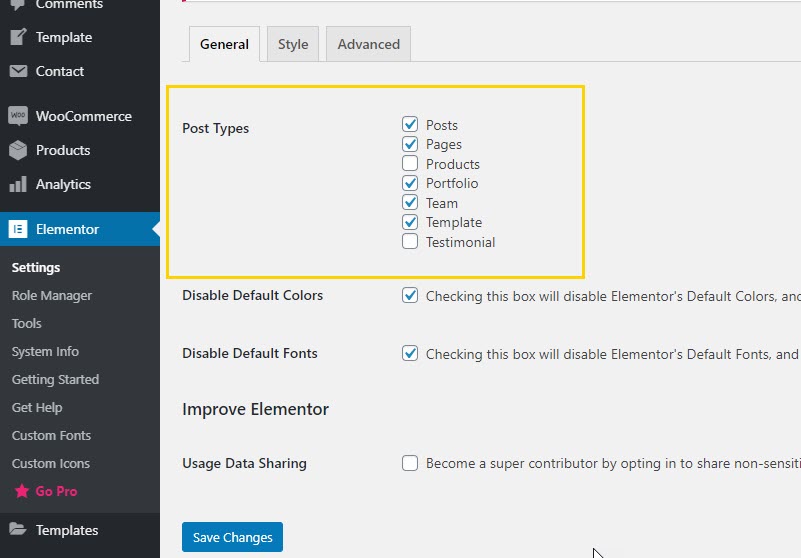The image size is (801, 558).
Task: Switch to the Advanced tab
Action: pos(368,44)
